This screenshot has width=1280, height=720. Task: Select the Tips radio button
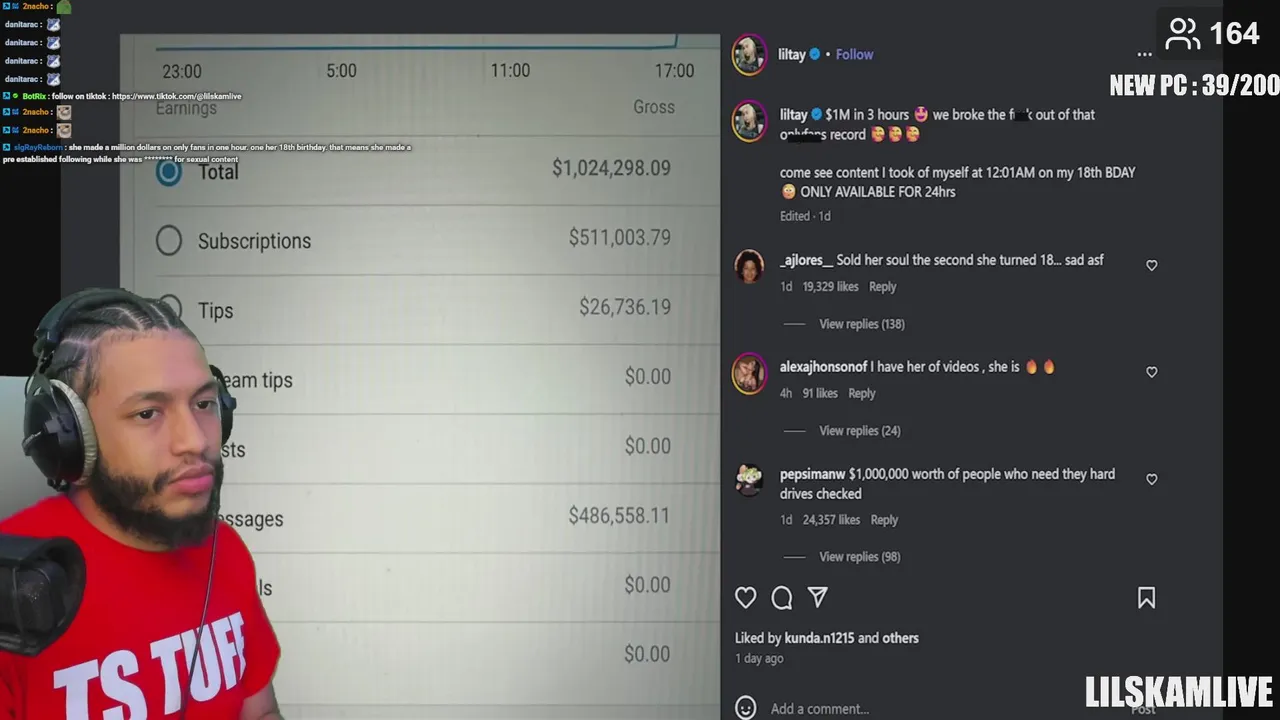[x=171, y=309]
